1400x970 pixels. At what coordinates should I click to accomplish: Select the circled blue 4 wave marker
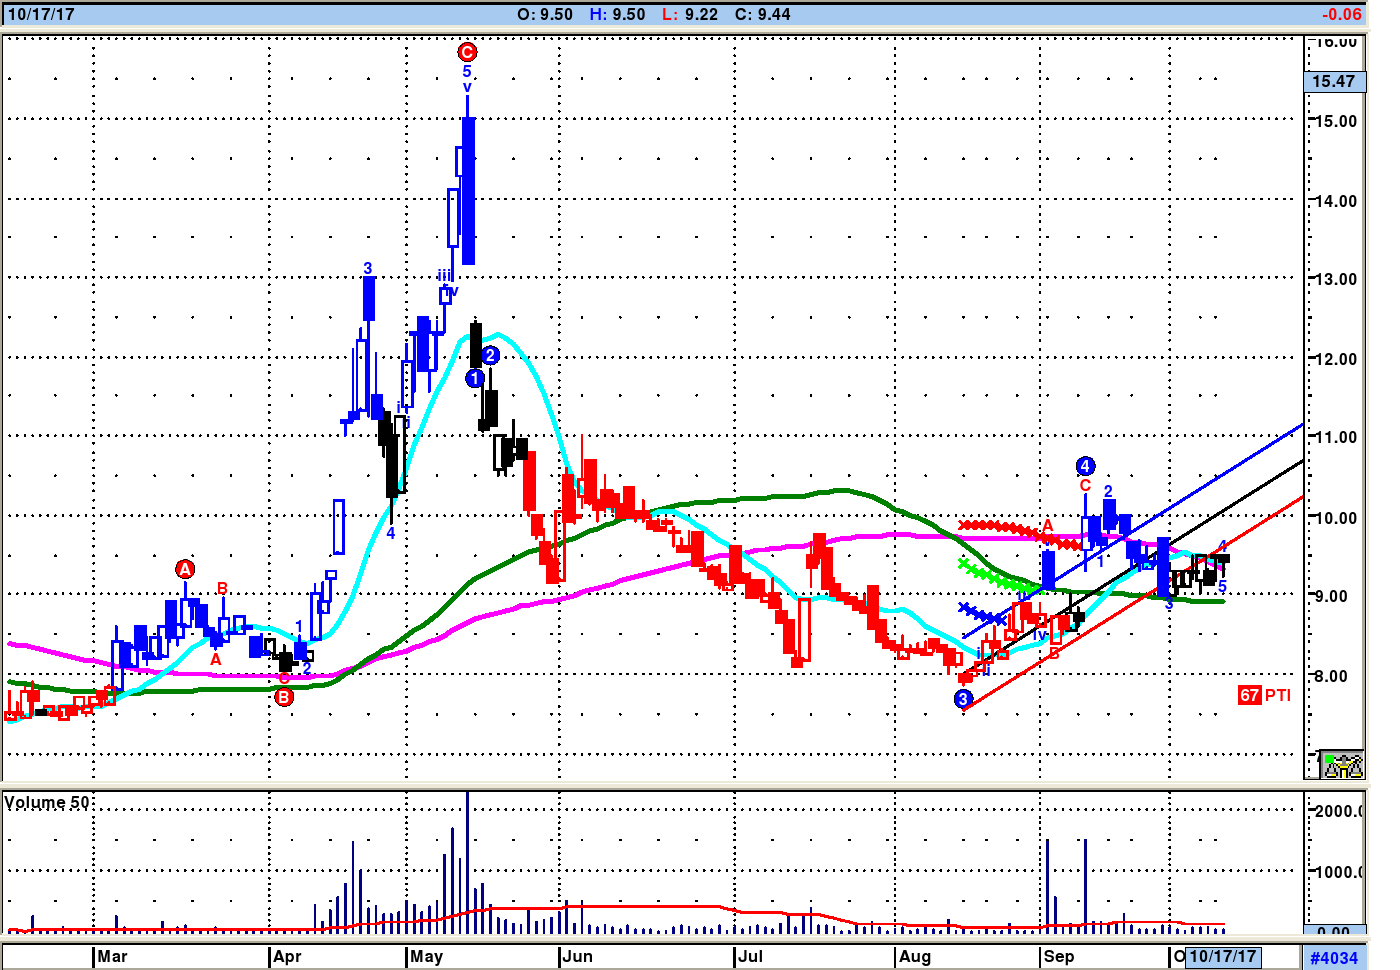pos(1085,466)
